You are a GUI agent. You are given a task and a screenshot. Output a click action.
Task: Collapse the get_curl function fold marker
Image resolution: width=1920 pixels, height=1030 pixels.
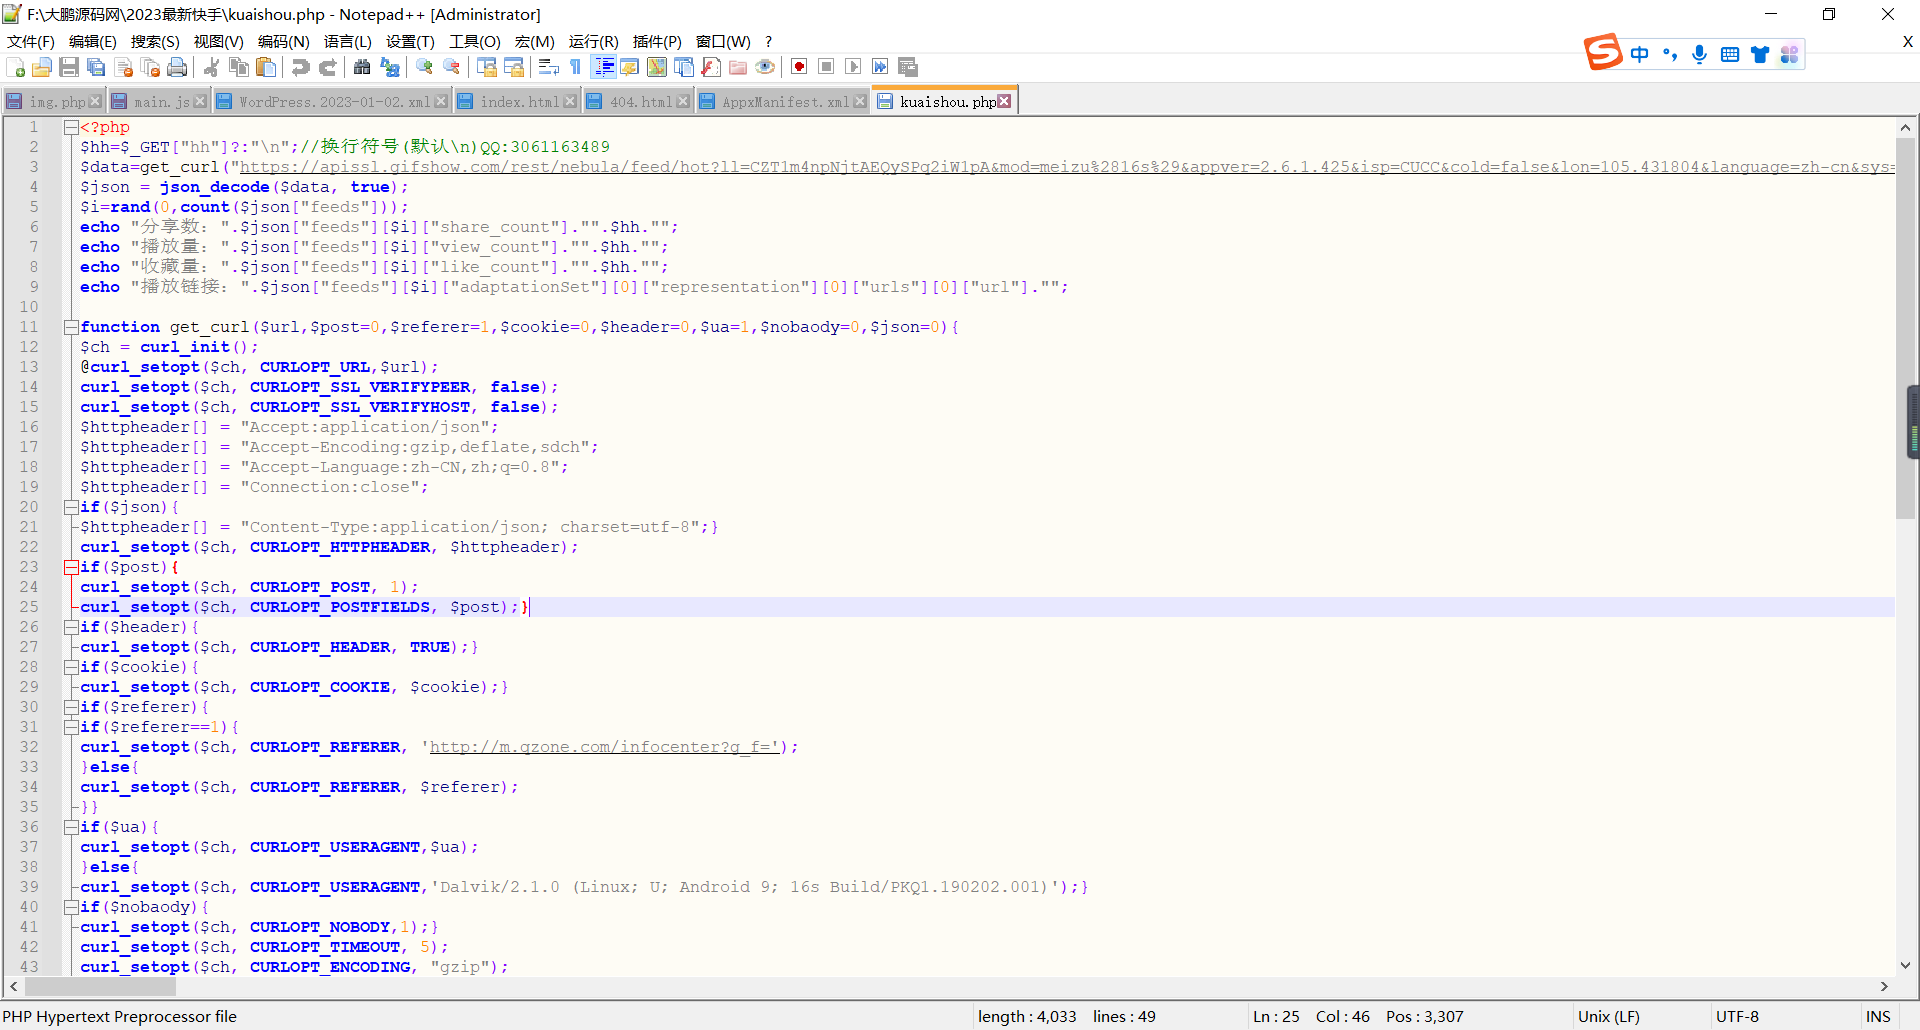(x=71, y=327)
